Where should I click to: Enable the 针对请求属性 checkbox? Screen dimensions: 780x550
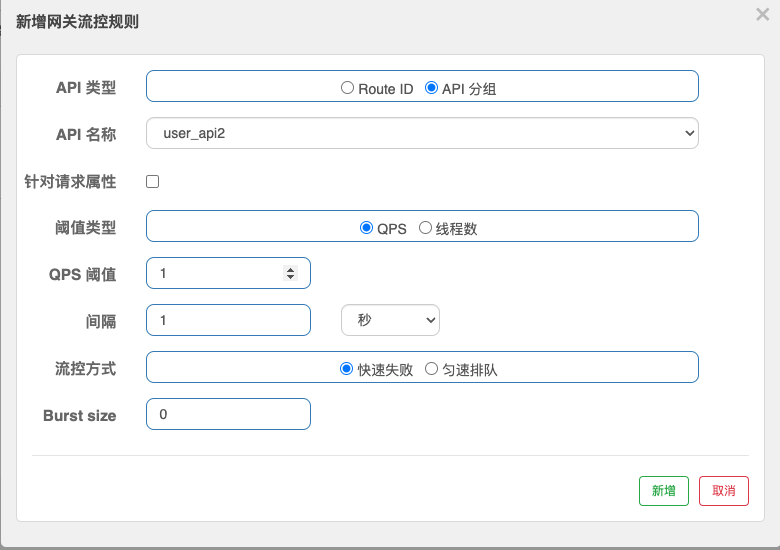[x=153, y=182]
